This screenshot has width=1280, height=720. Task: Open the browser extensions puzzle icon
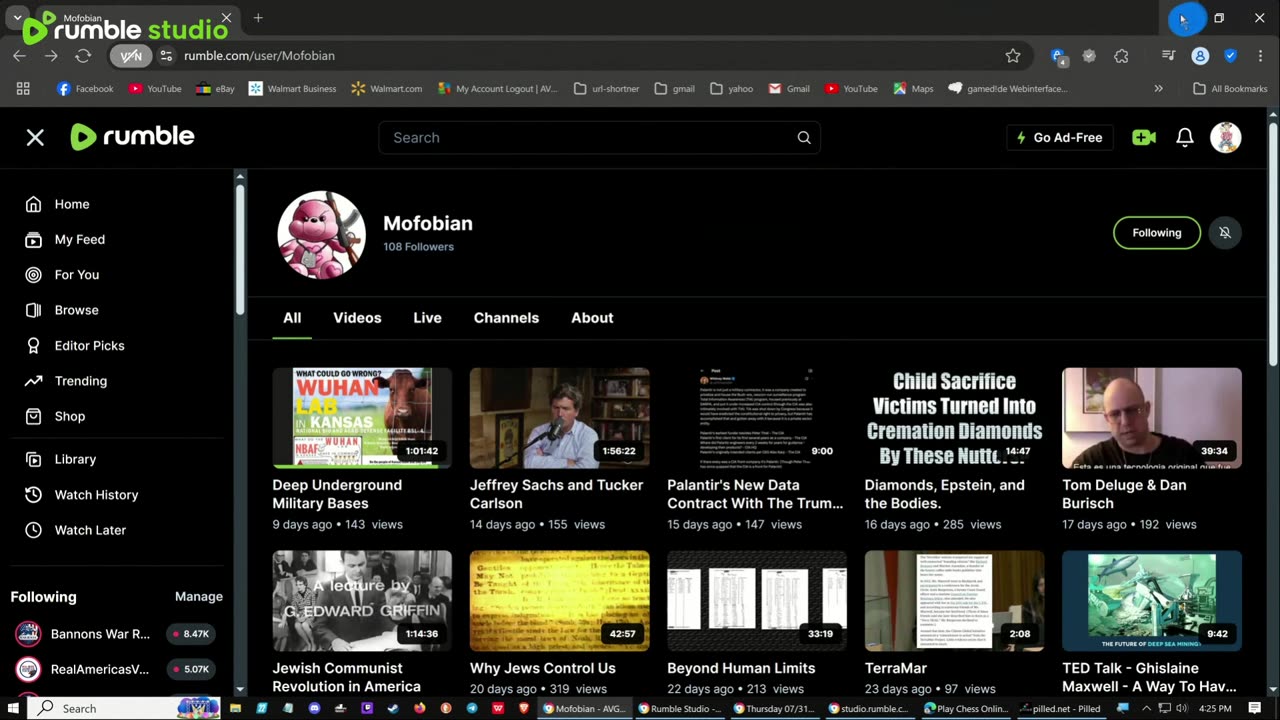[1121, 56]
